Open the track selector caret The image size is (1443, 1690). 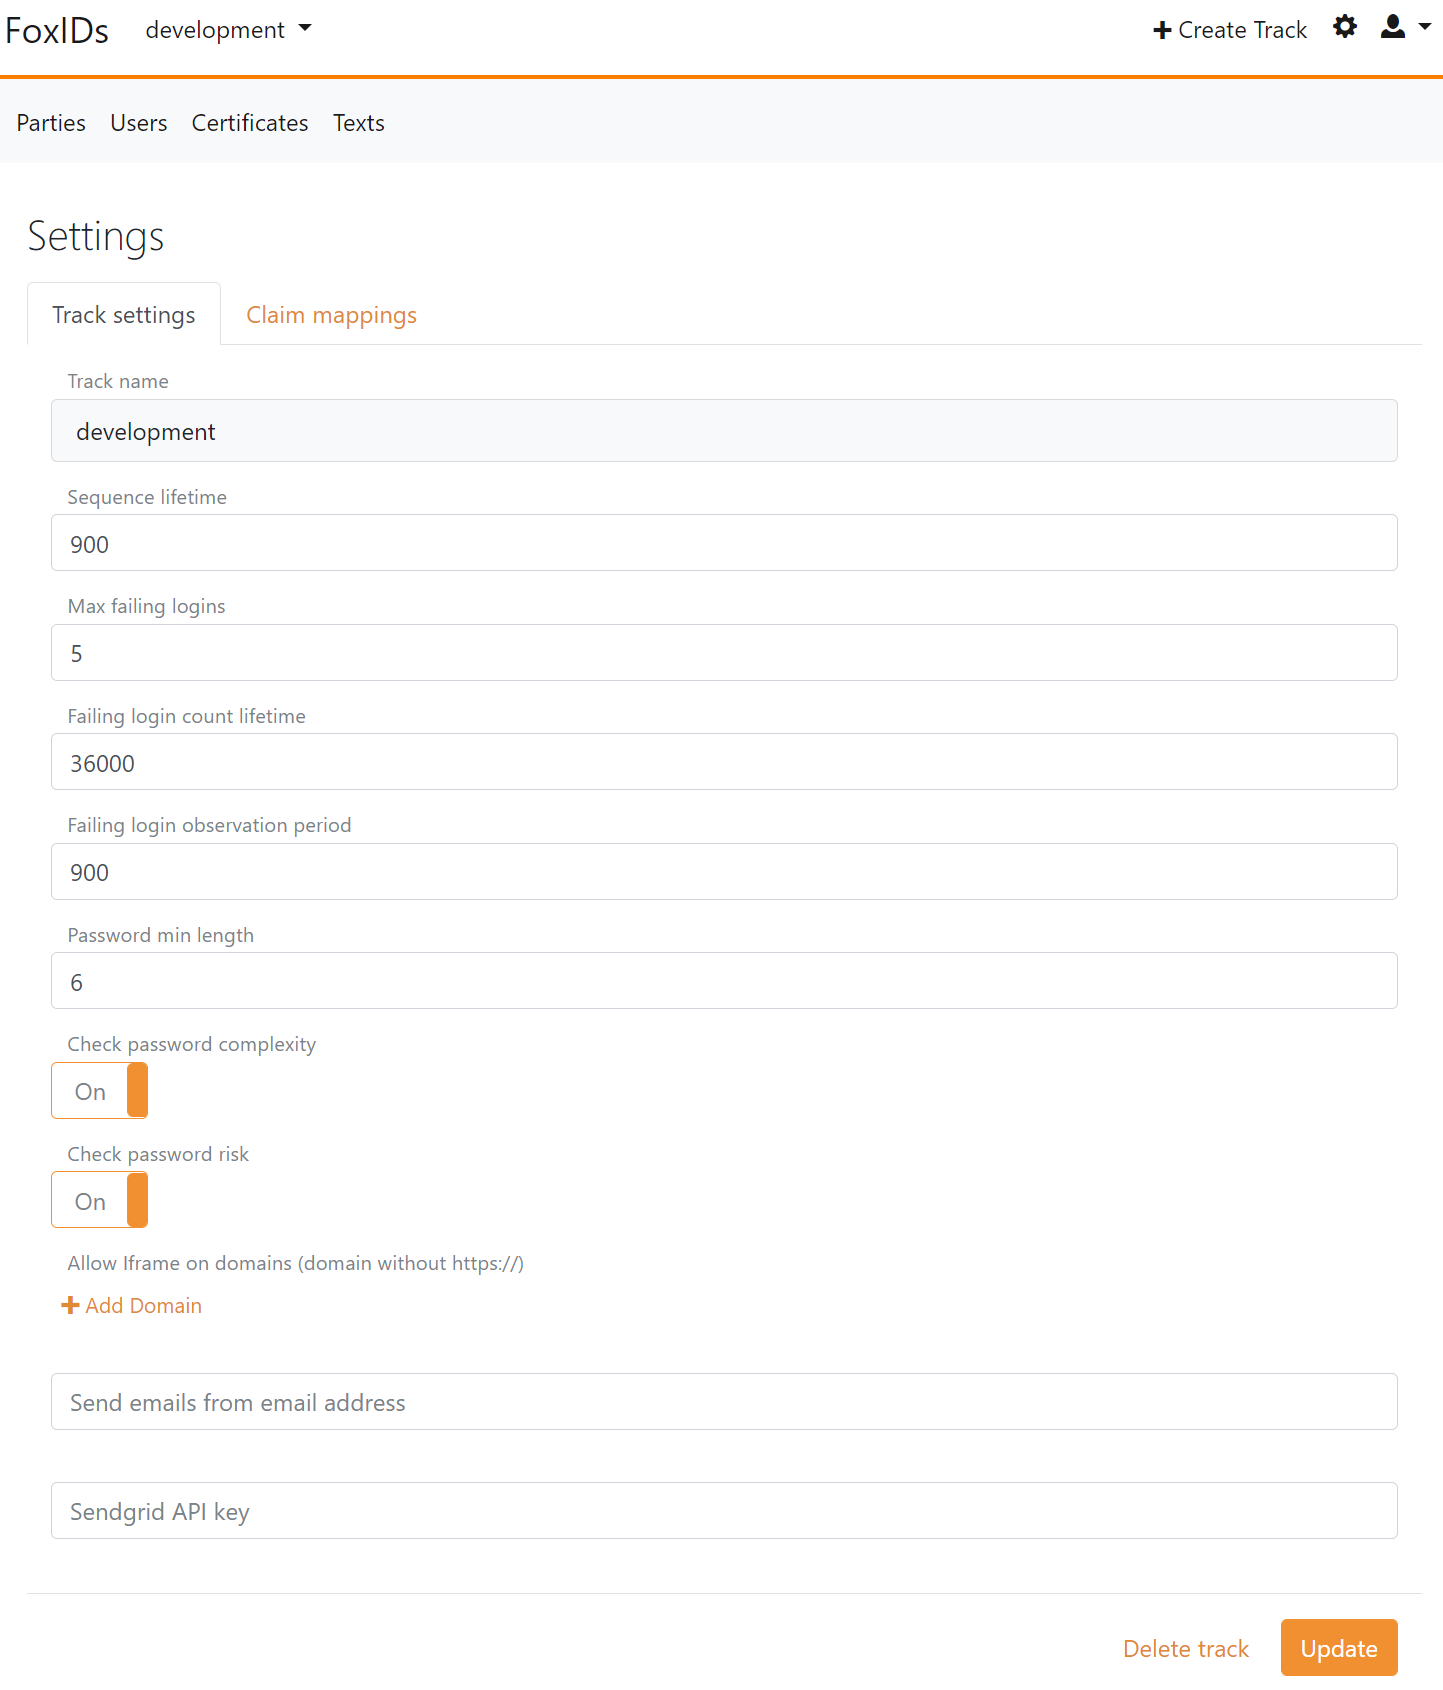click(x=305, y=30)
